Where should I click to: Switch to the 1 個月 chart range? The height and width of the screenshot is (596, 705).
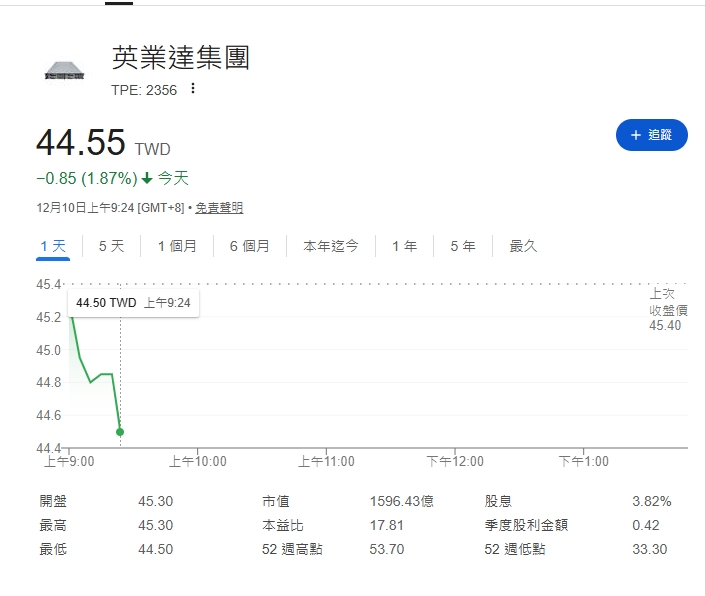177,246
